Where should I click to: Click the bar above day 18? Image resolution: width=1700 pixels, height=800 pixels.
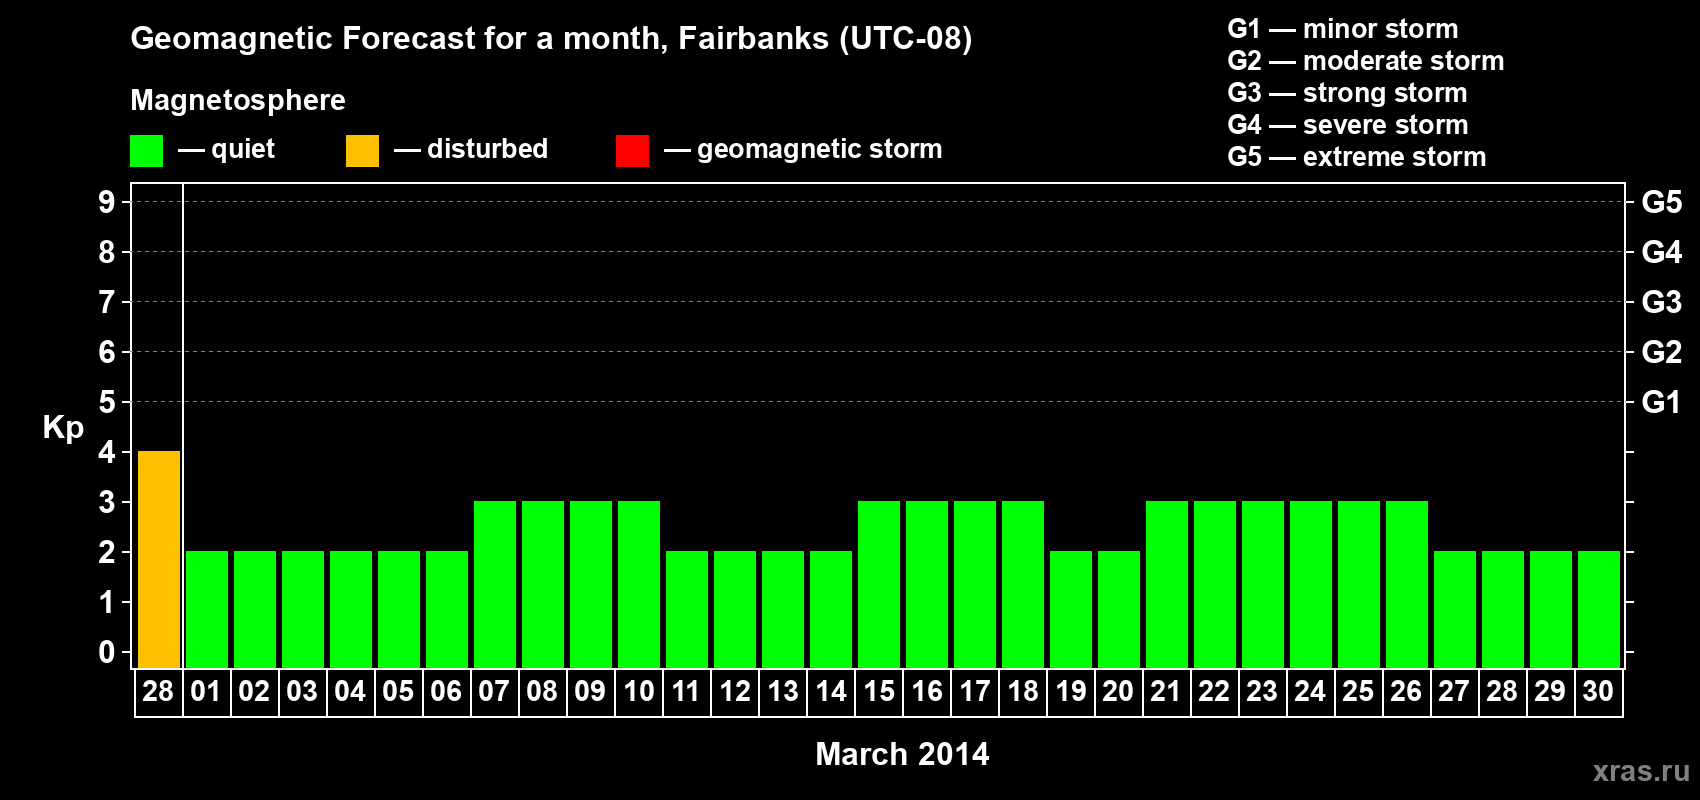coord(1023,584)
